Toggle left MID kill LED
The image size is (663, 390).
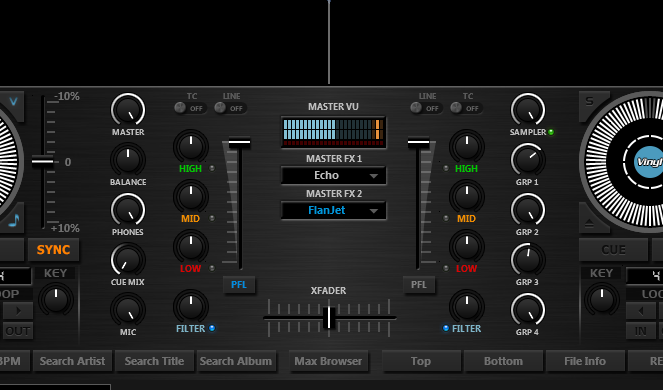pyautogui.click(x=212, y=218)
